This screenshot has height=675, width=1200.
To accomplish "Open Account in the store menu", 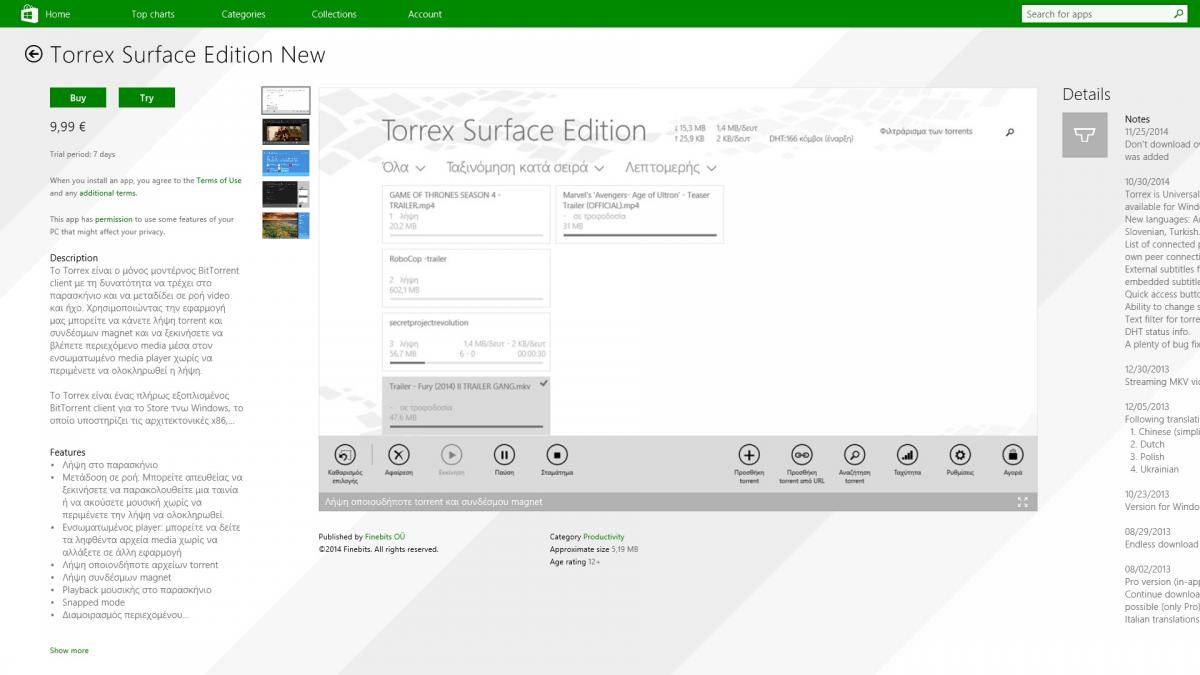I will pyautogui.click(x=424, y=14).
